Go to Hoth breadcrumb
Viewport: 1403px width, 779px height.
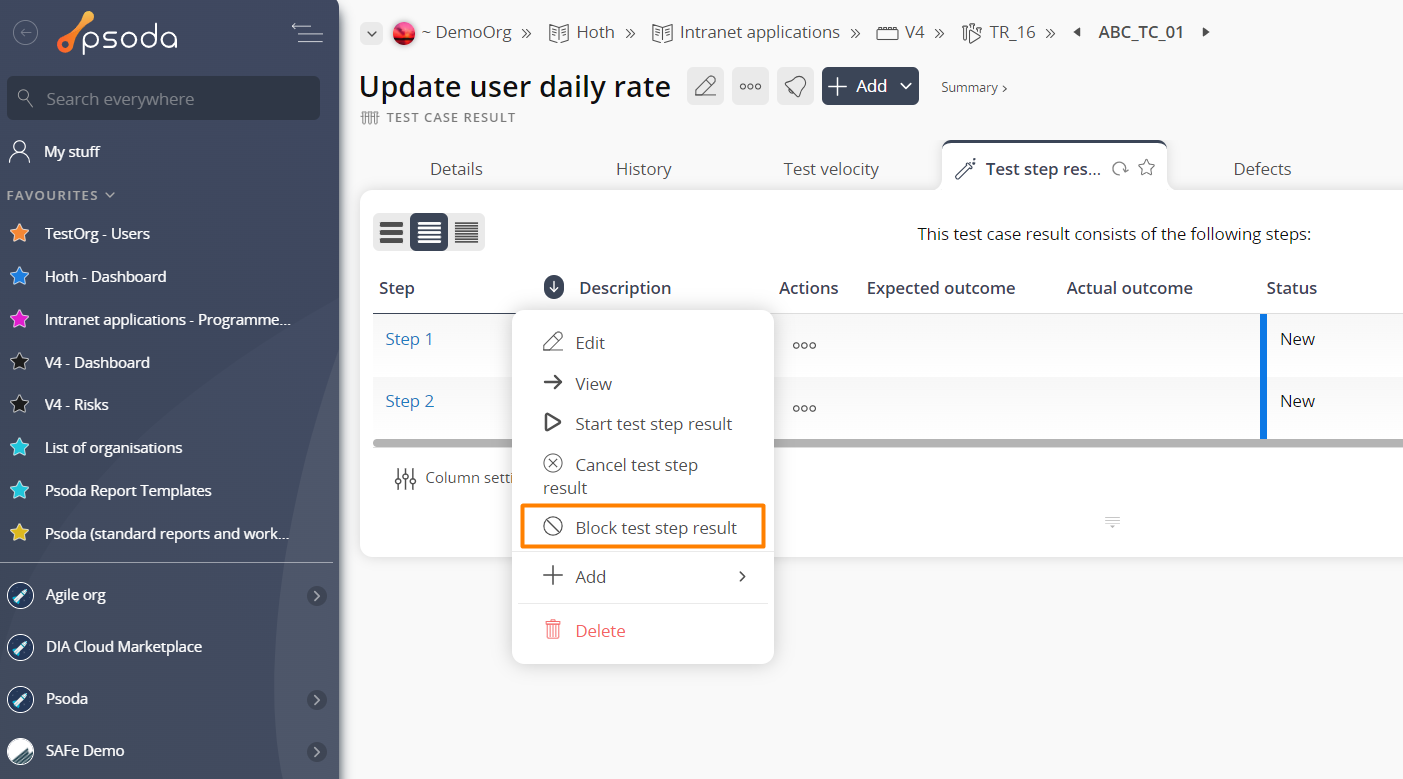tap(595, 32)
